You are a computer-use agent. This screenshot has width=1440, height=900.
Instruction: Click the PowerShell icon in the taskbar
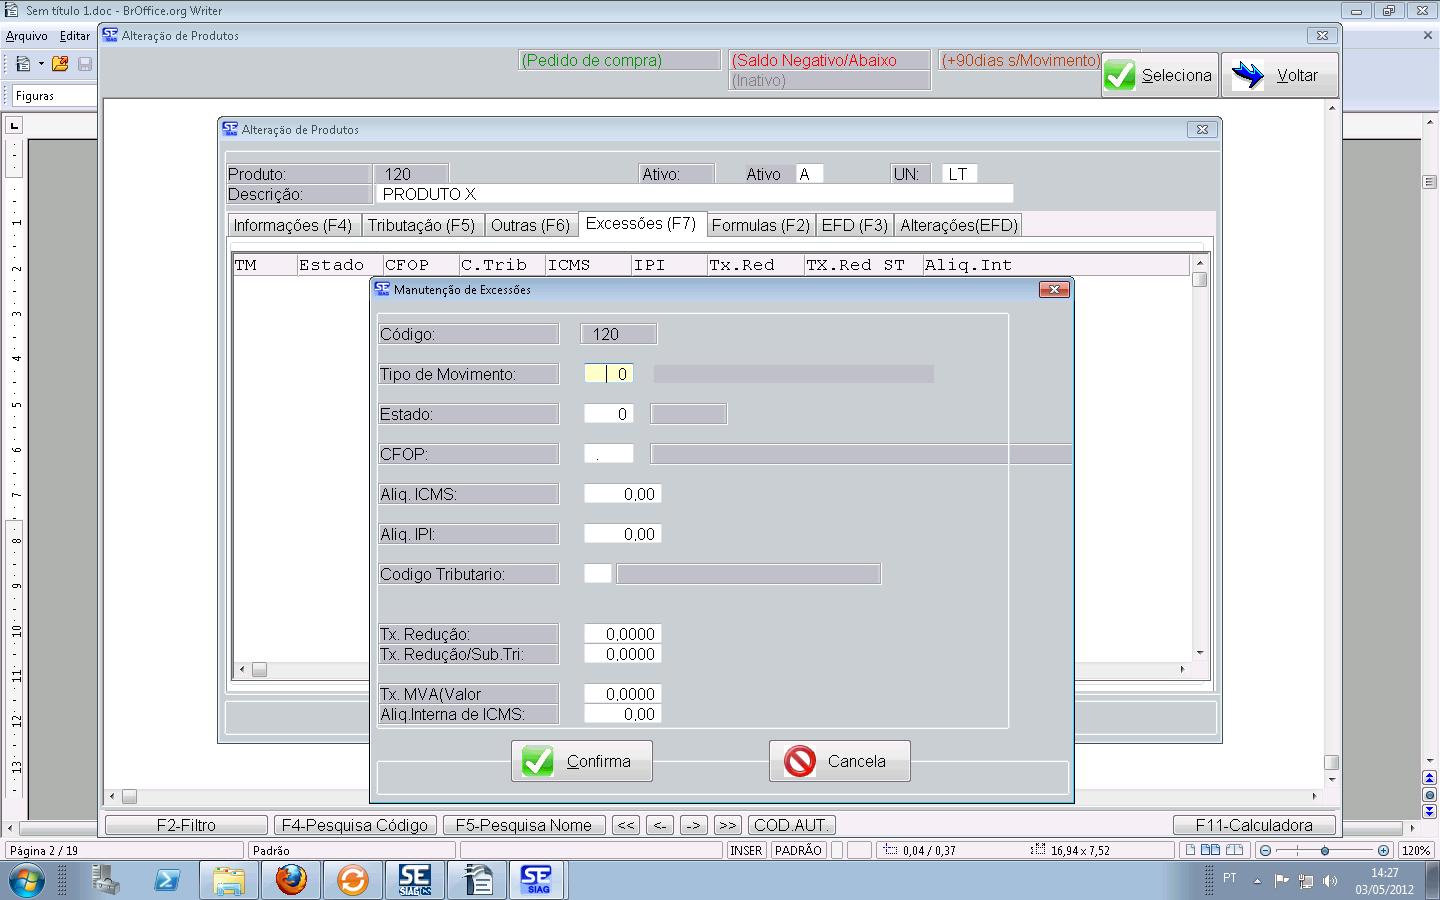pyautogui.click(x=167, y=880)
